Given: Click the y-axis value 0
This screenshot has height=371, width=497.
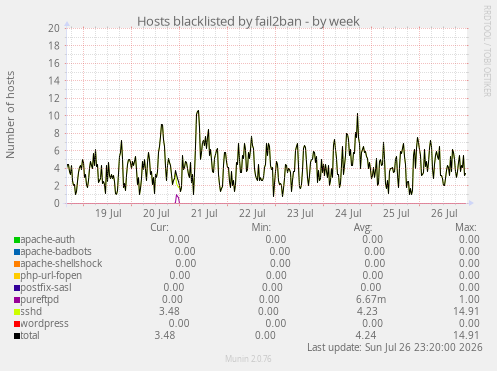Looking at the screenshot, I should pos(57,203).
